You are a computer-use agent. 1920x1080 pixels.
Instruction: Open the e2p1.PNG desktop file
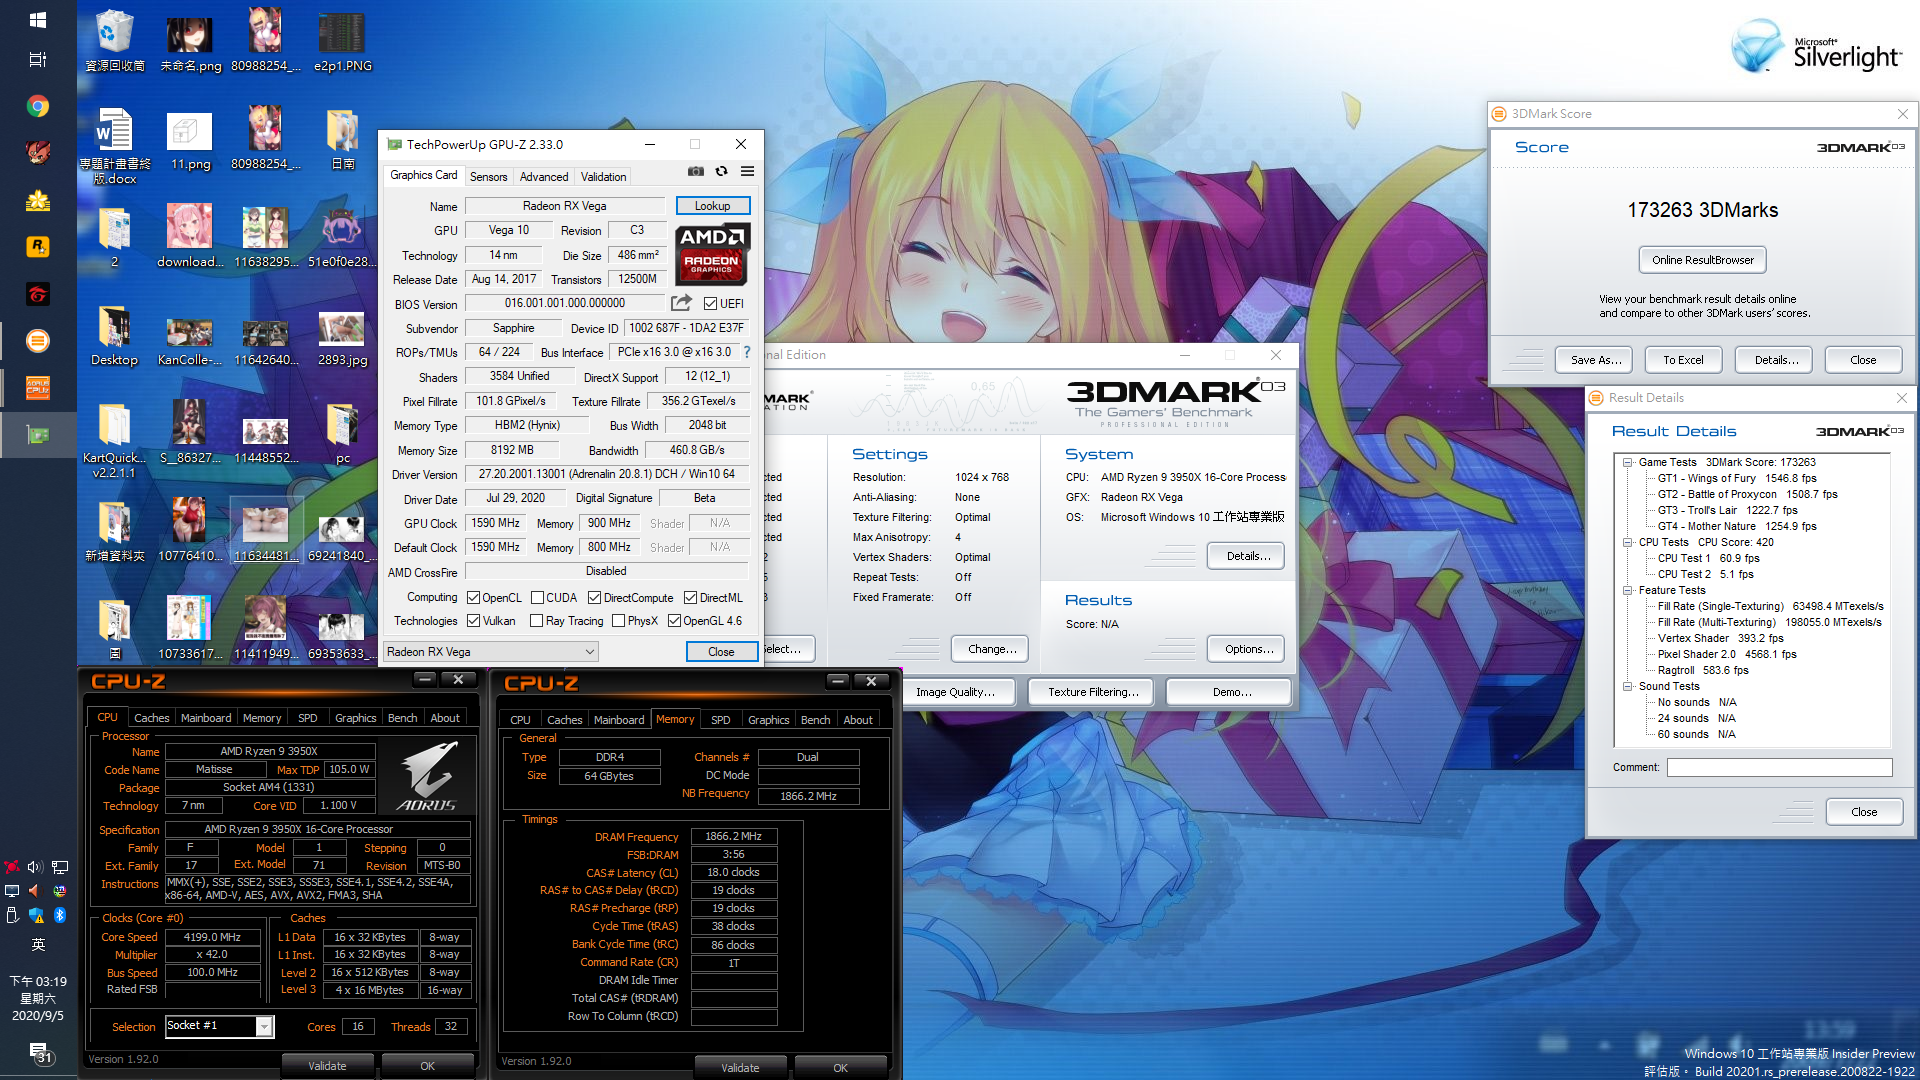pos(342,42)
